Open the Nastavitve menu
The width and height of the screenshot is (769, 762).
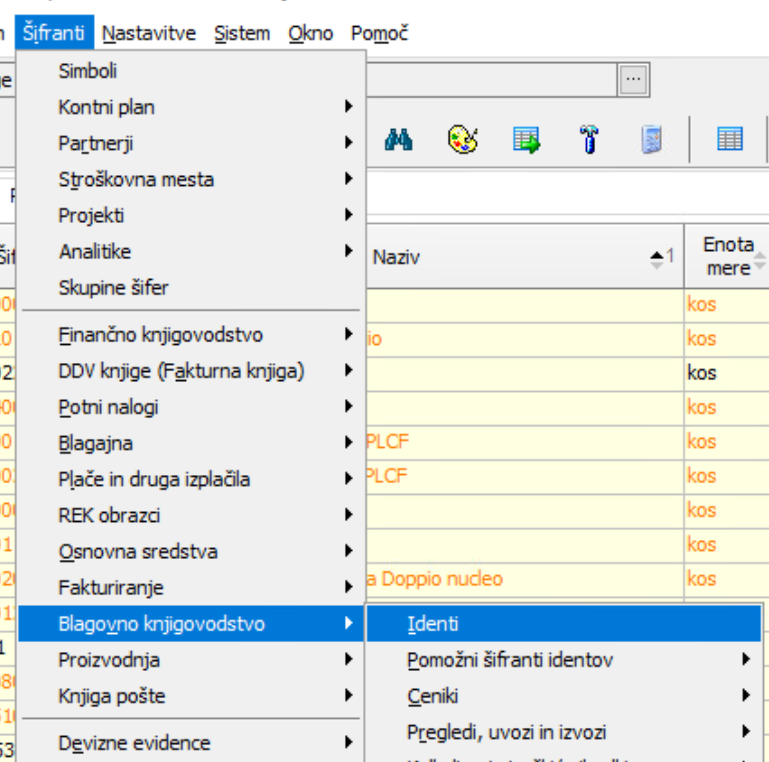(149, 33)
